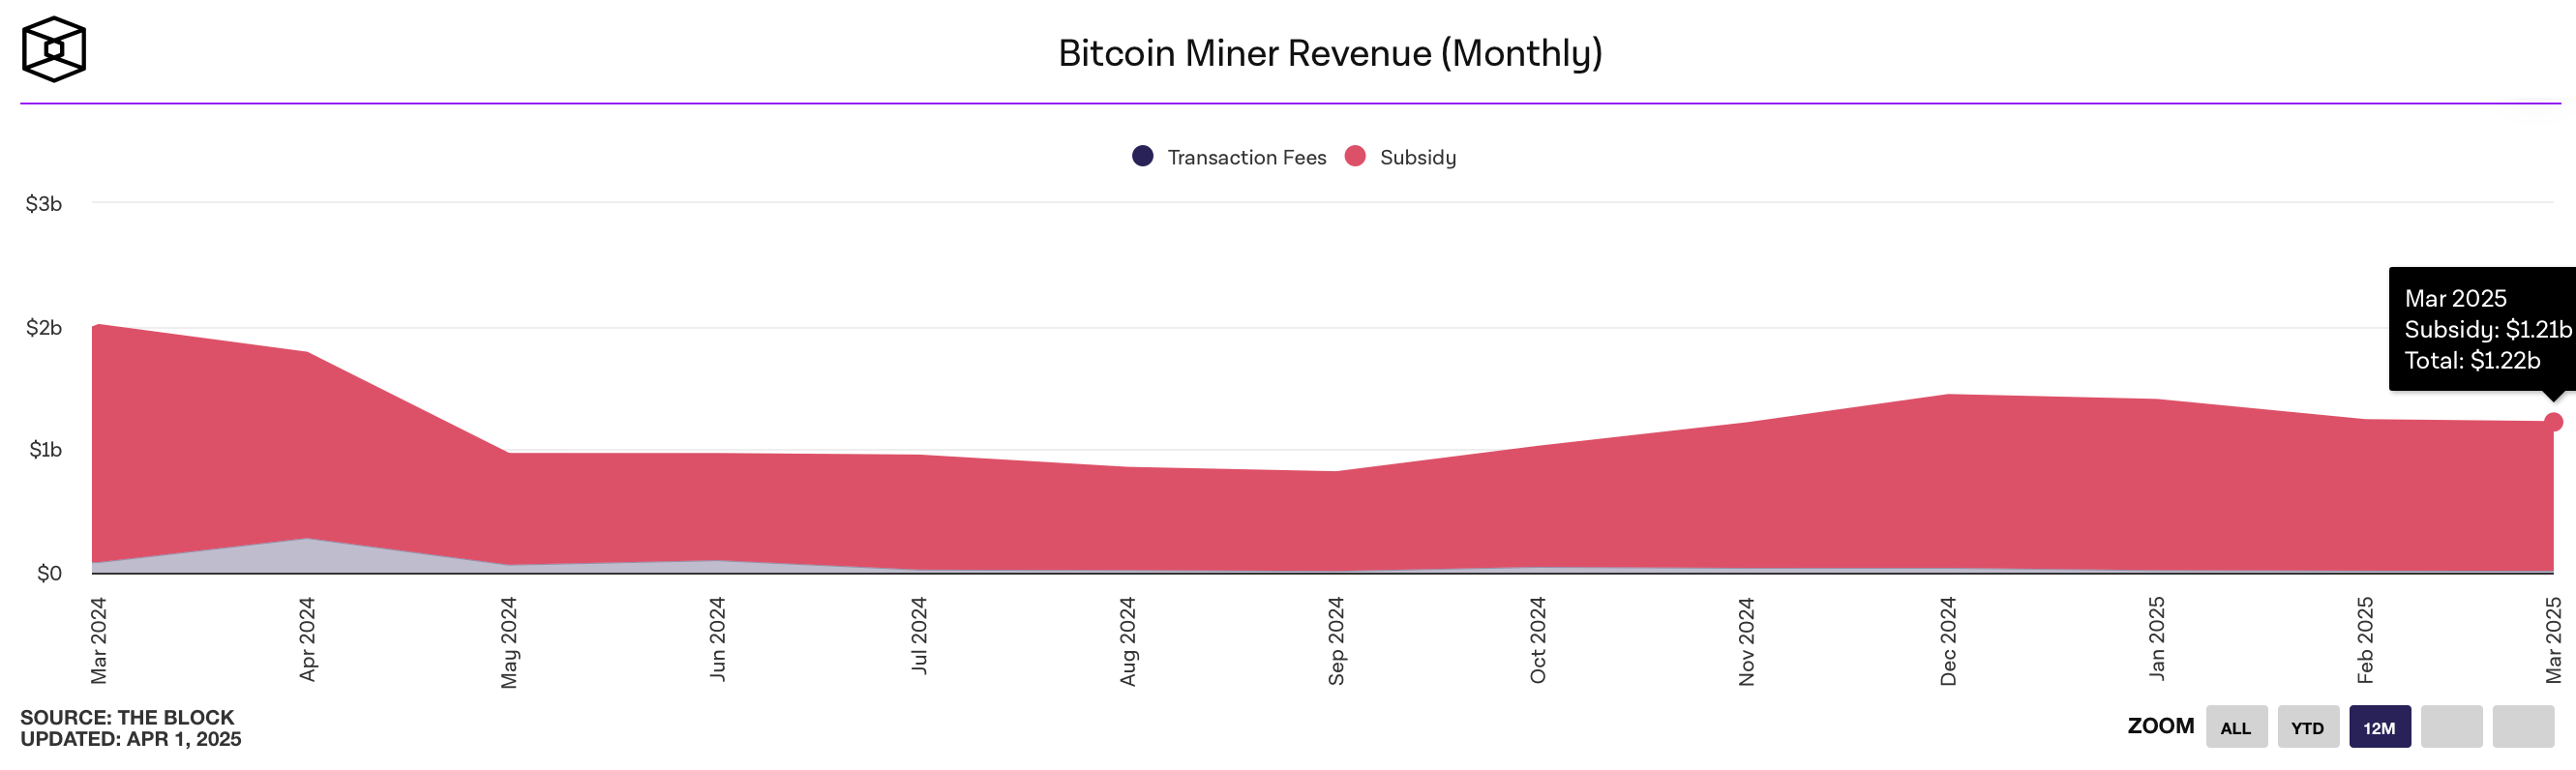Click the highlighted Mar 2025 data point
2576x770 pixels.
click(2553, 422)
